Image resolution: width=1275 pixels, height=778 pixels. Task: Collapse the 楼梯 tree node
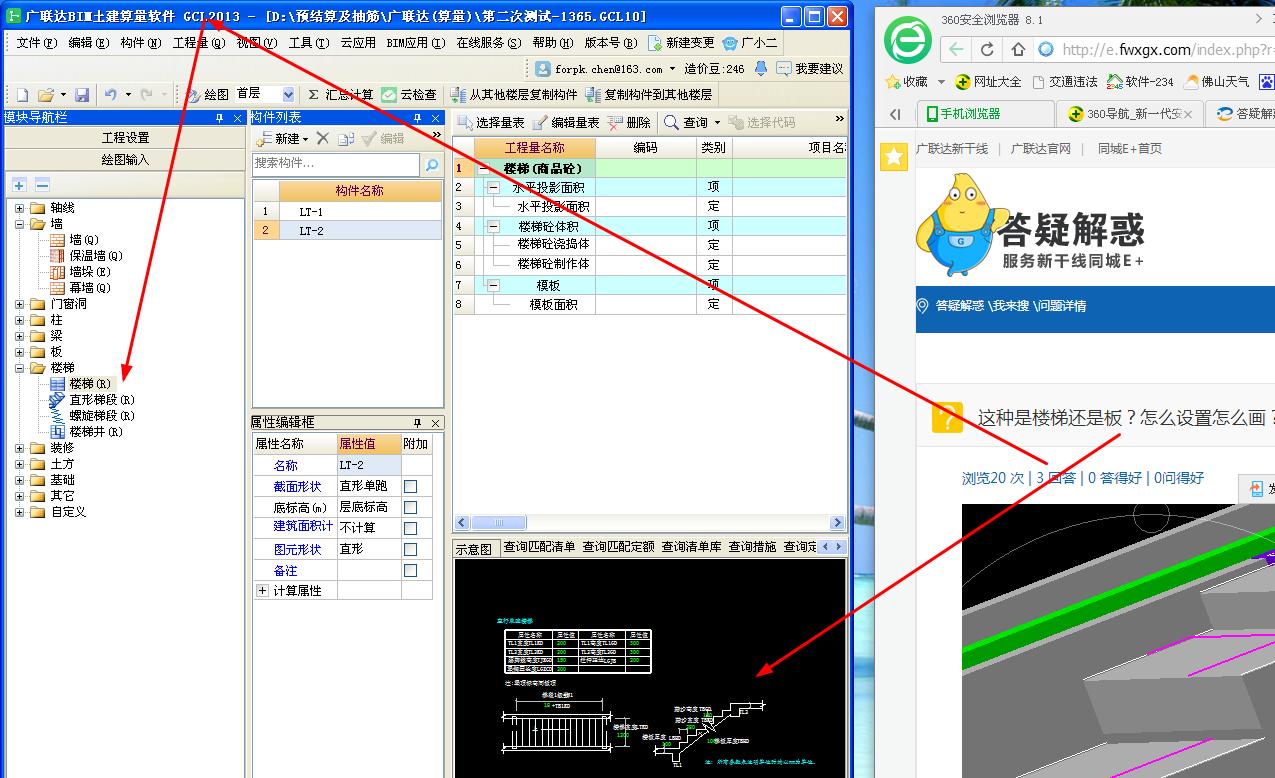point(20,368)
